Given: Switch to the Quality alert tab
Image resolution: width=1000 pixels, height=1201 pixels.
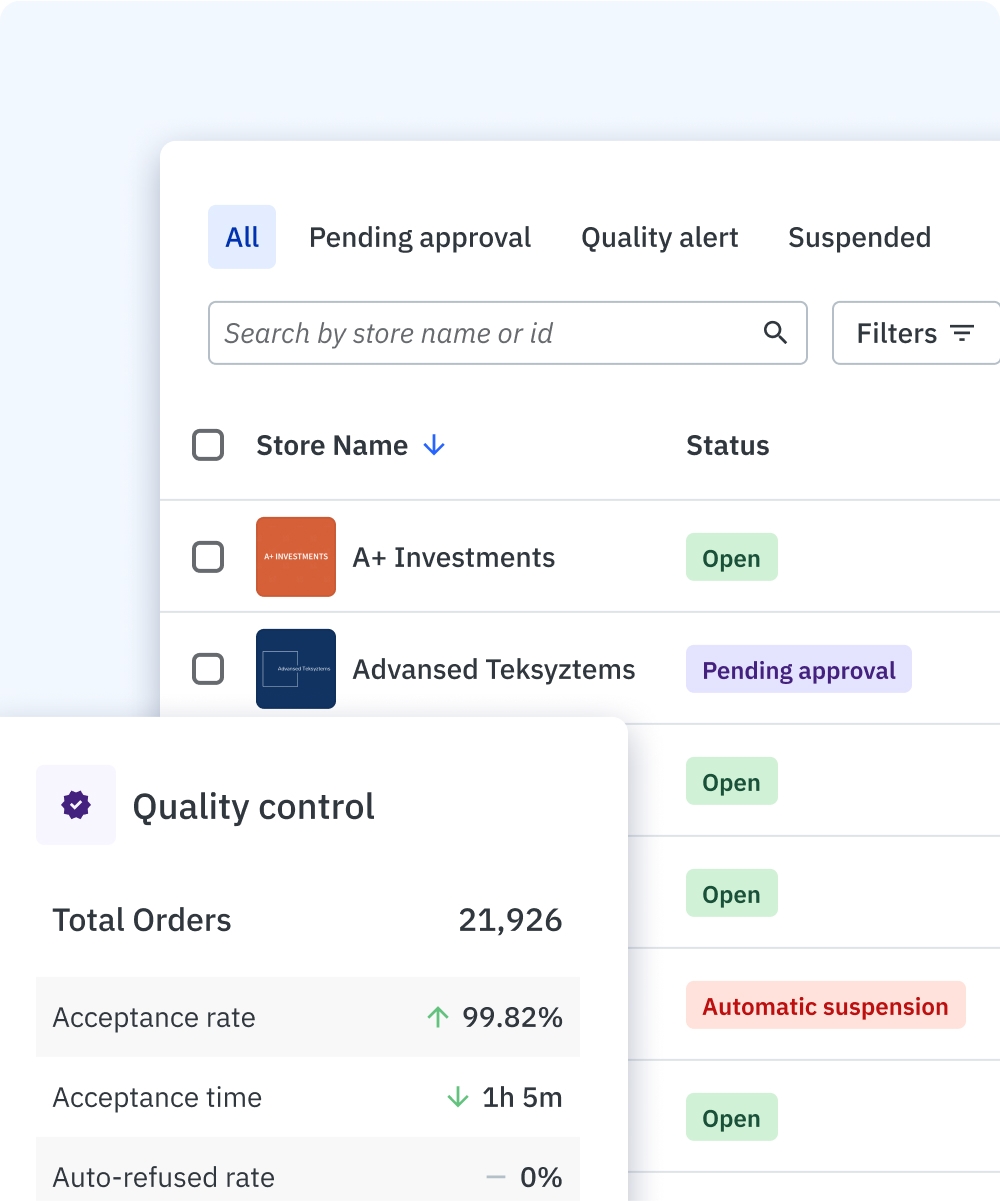Looking at the screenshot, I should 660,238.
